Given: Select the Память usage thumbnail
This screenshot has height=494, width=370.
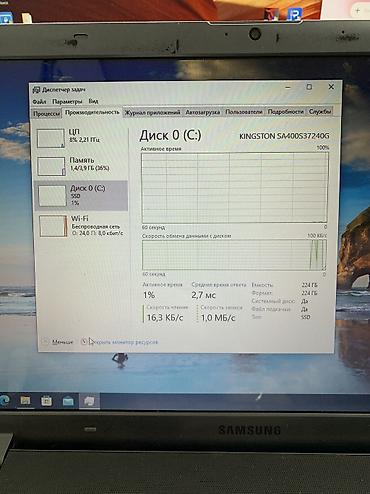Looking at the screenshot, I should pyautogui.click(x=51, y=166).
